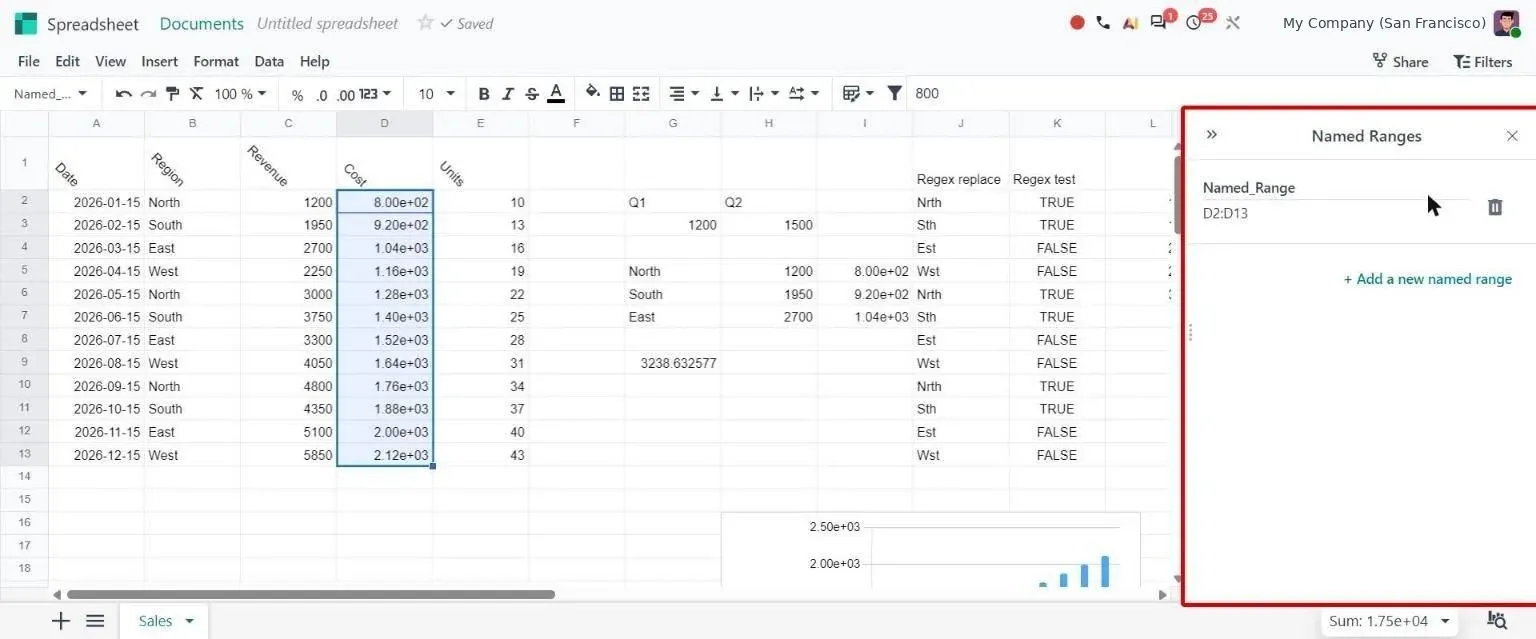
Task: Open the File menu
Action: click(x=29, y=61)
